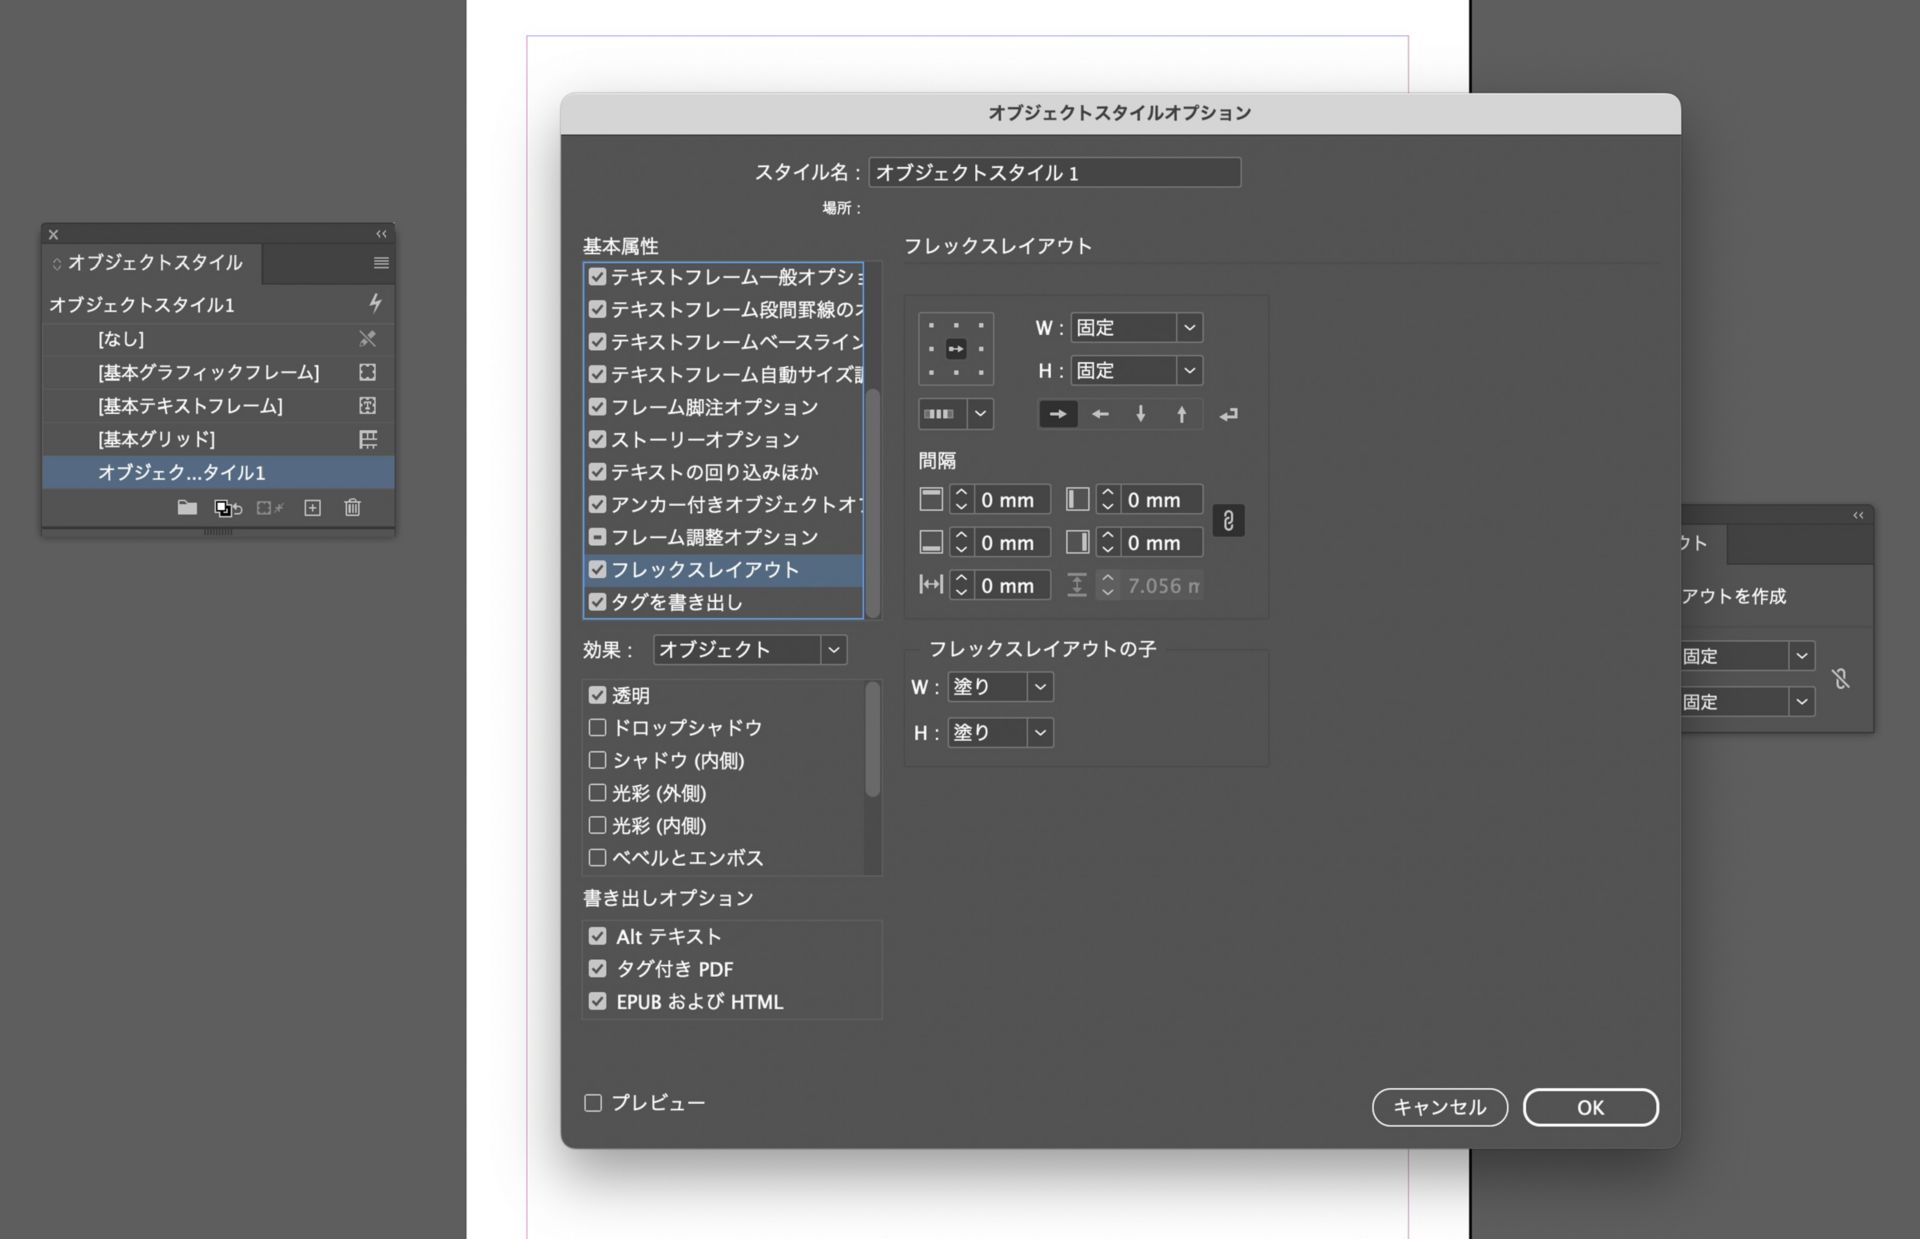Select [基本テキストフレーム] style in panel
The width and height of the screenshot is (1920, 1239).
point(190,406)
